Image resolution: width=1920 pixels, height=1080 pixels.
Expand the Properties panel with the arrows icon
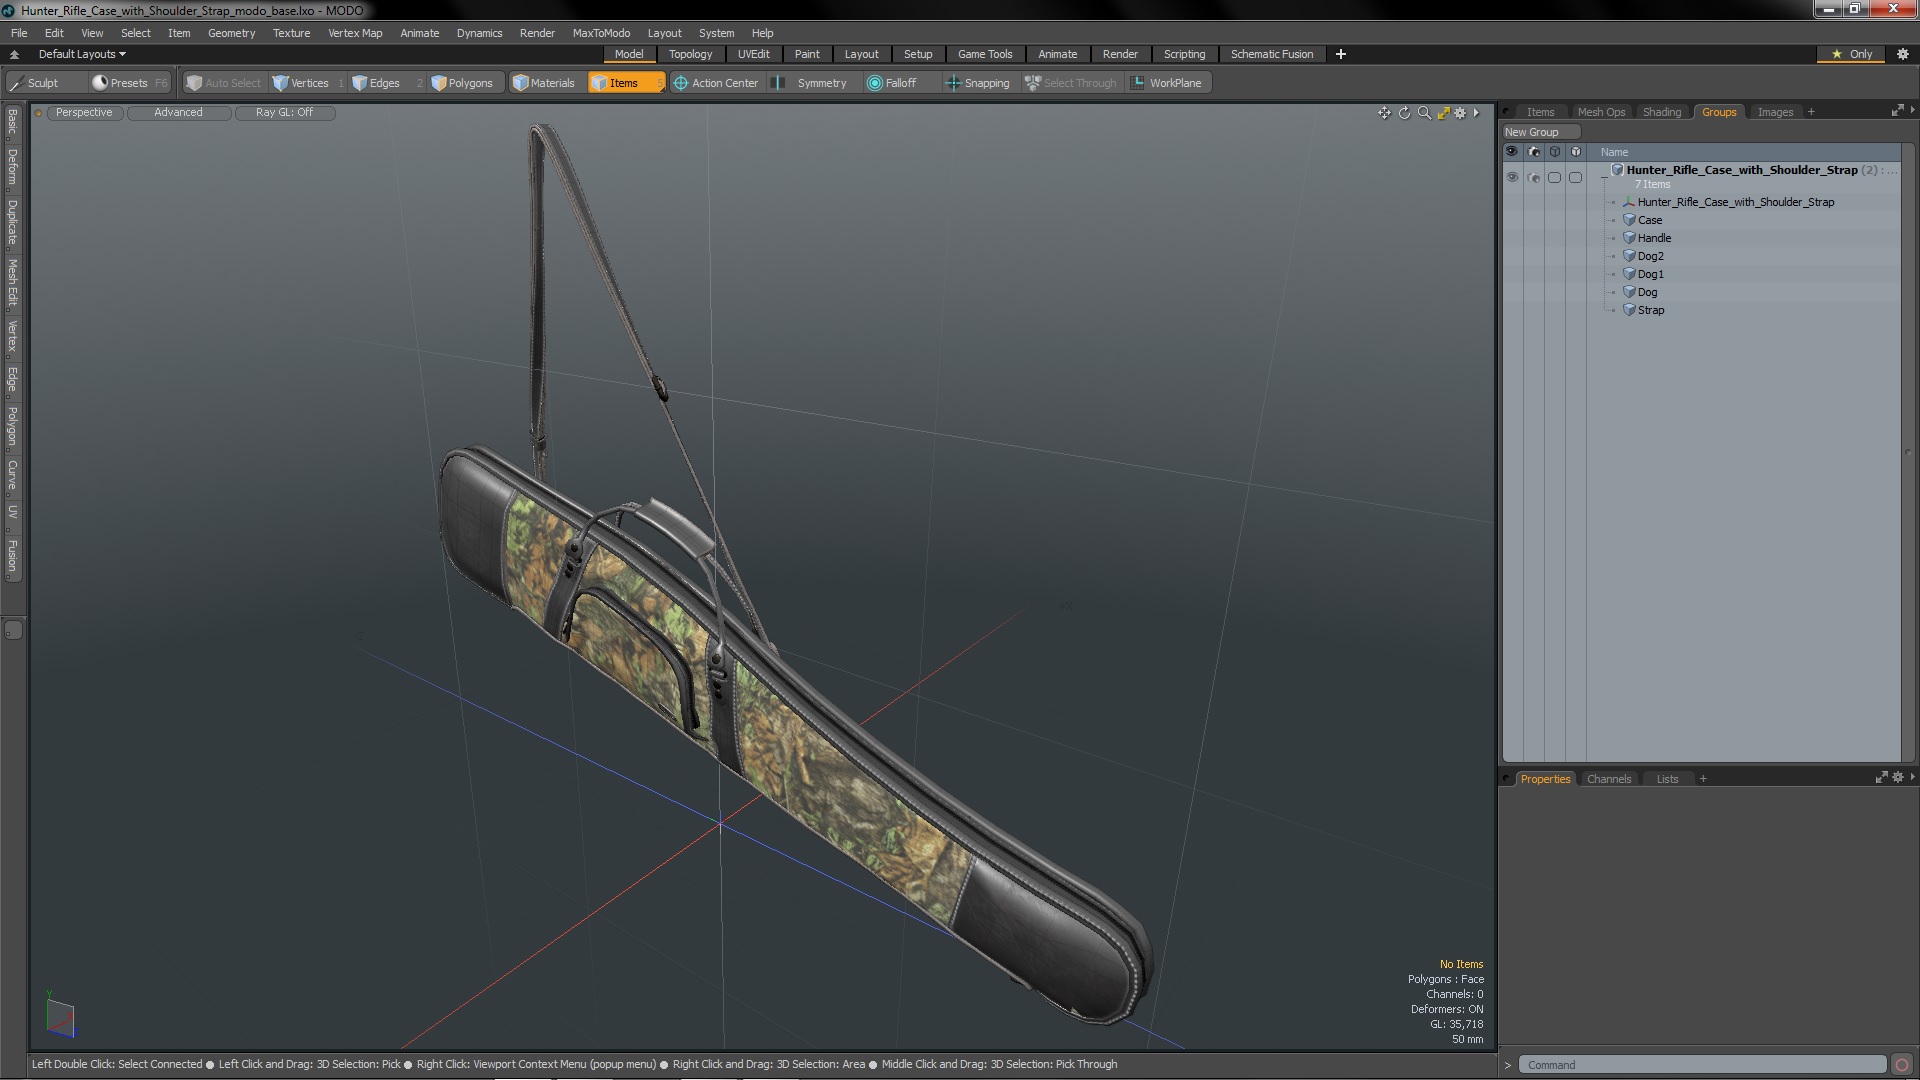[x=1881, y=777]
